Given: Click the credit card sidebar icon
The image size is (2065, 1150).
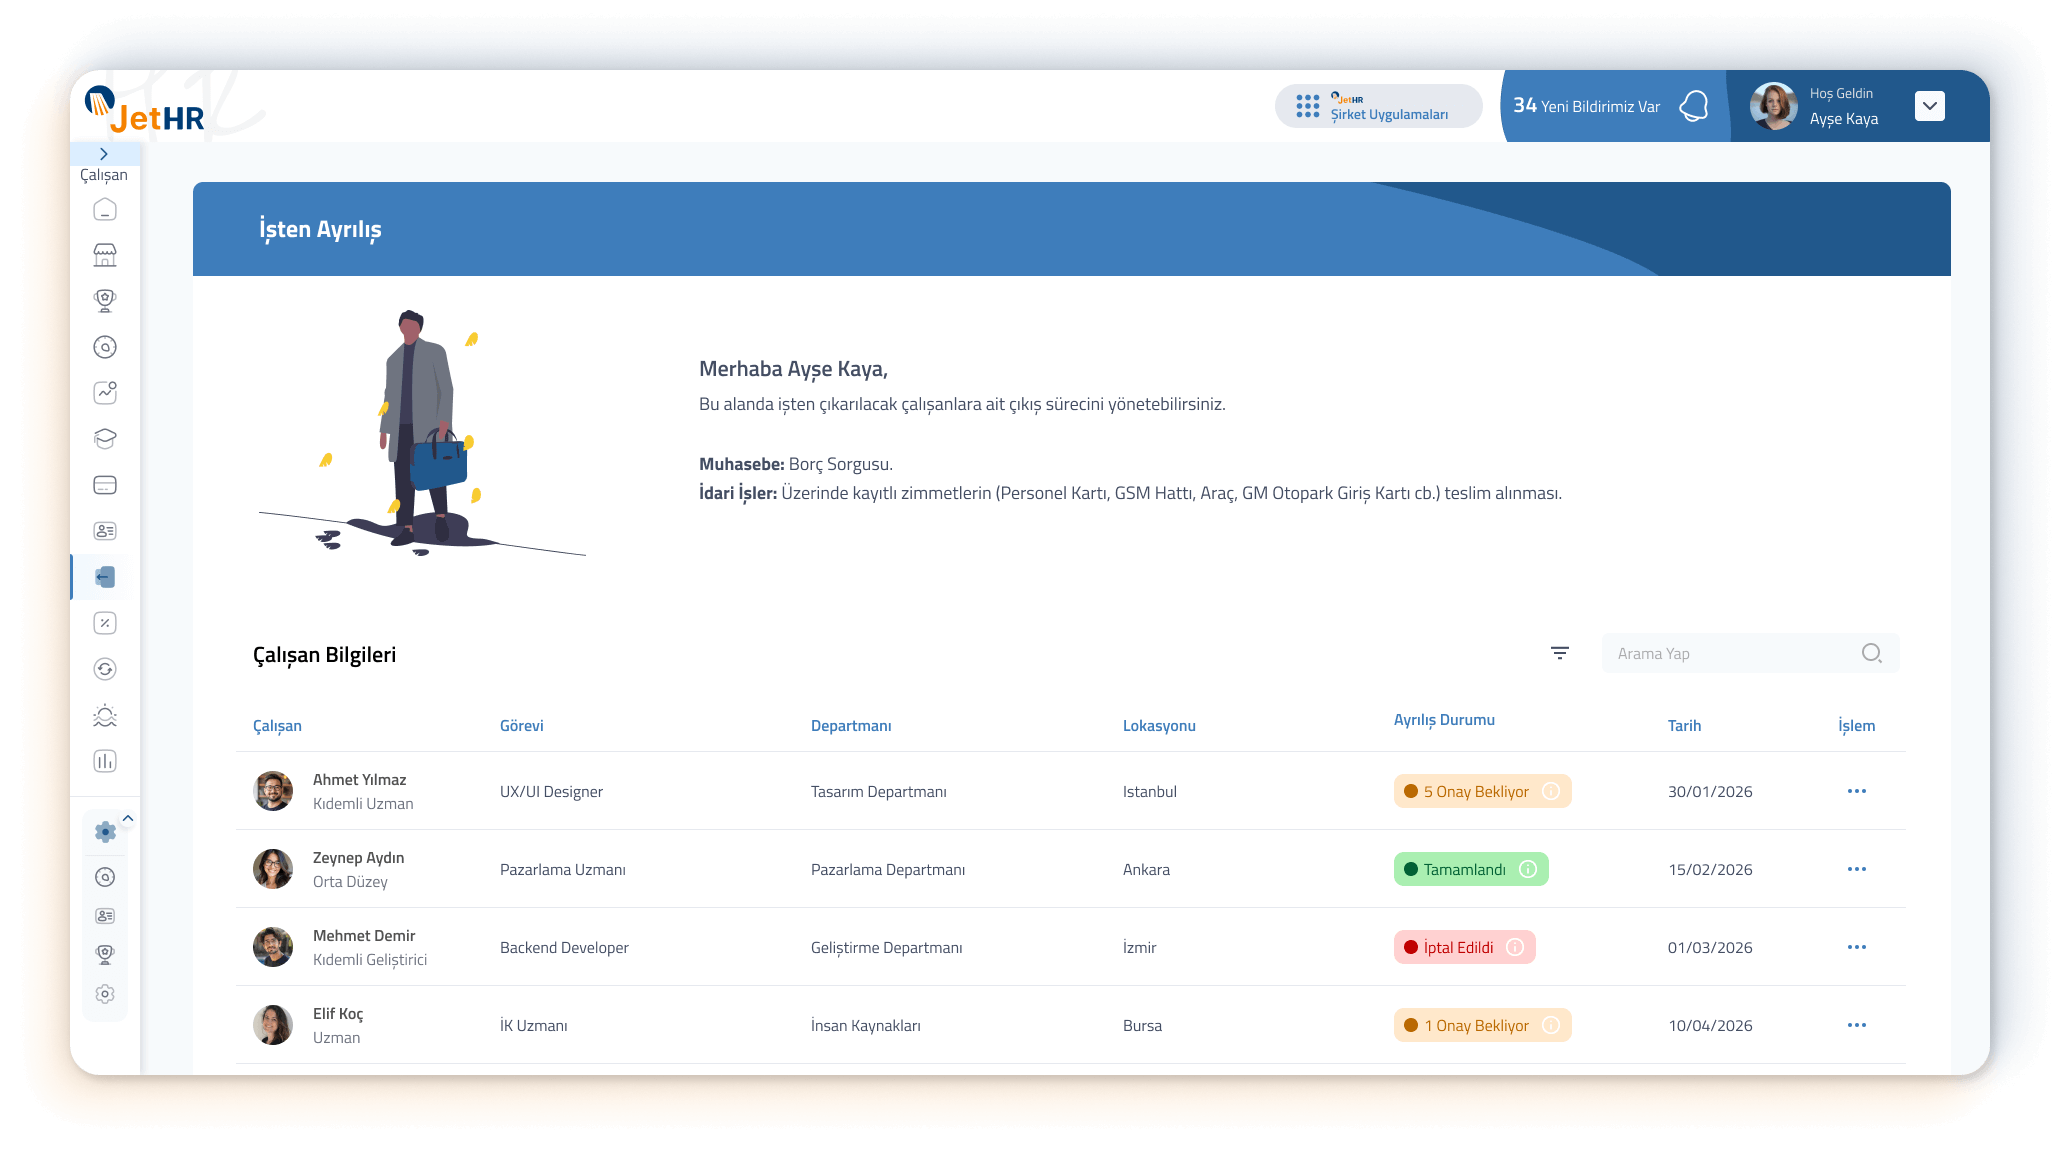Looking at the screenshot, I should (x=105, y=485).
